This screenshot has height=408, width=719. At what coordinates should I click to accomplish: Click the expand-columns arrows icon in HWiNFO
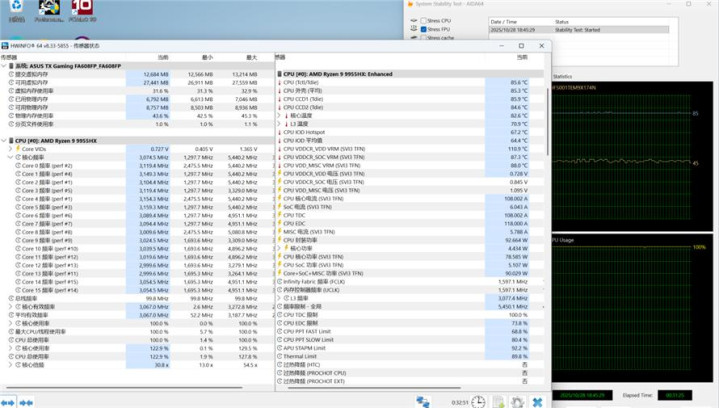coord(8,402)
